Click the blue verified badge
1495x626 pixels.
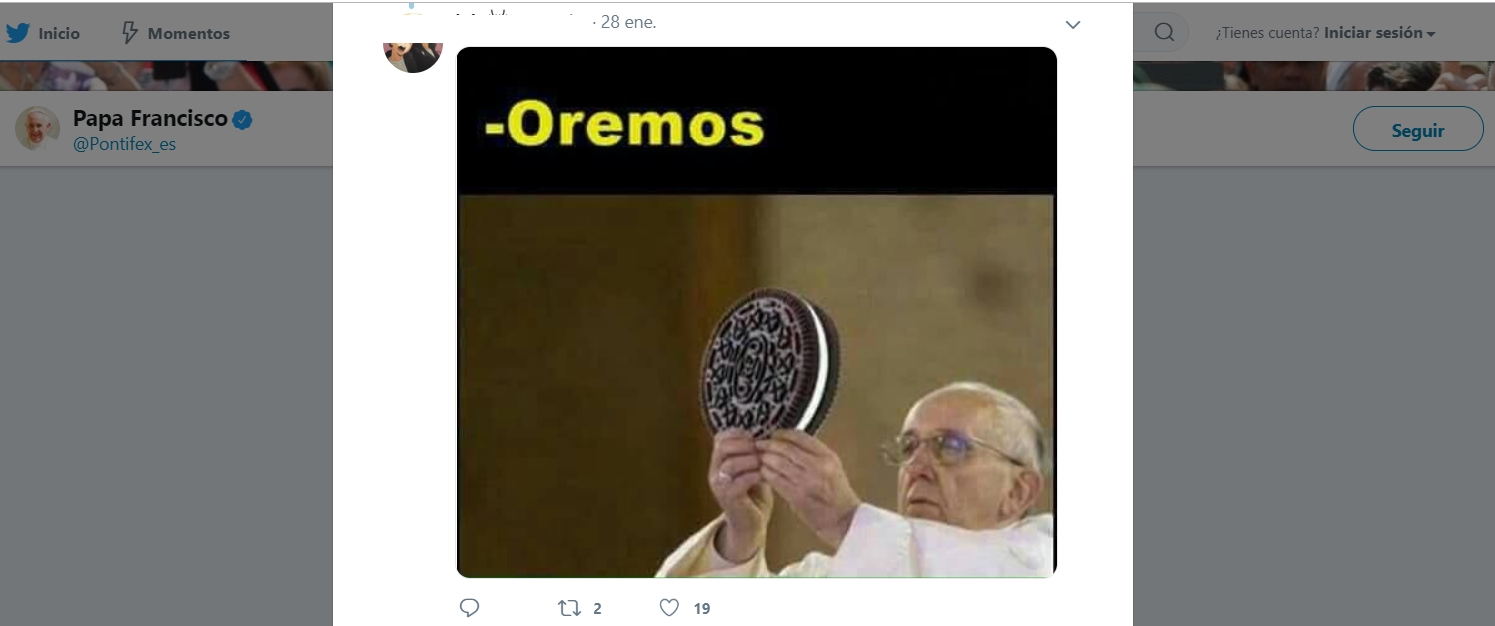242,120
